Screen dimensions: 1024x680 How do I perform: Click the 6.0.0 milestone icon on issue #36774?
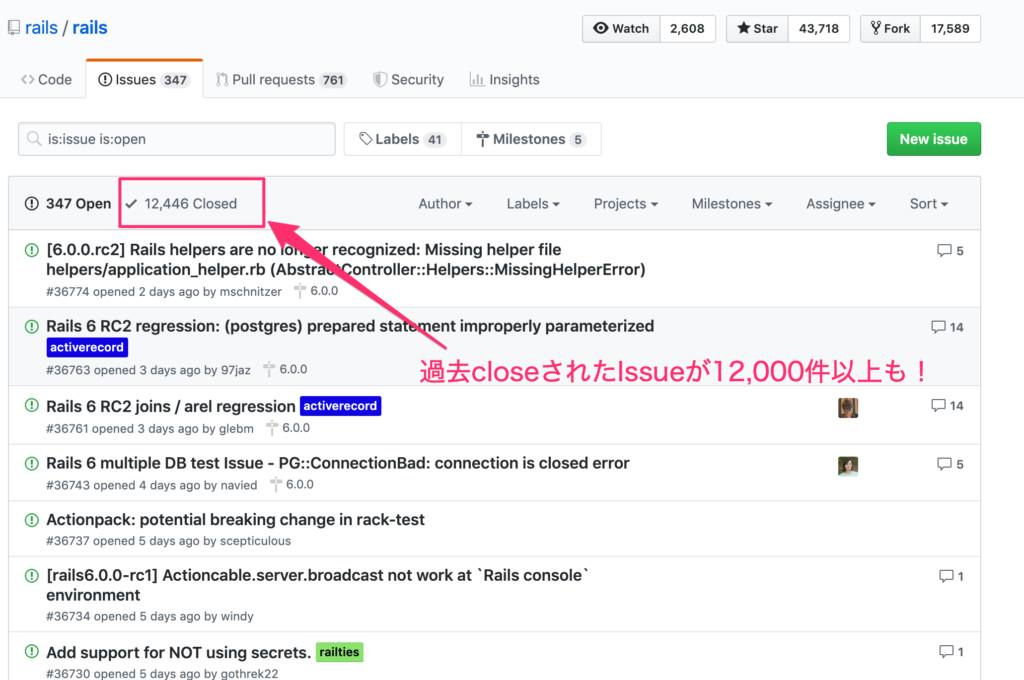point(301,291)
